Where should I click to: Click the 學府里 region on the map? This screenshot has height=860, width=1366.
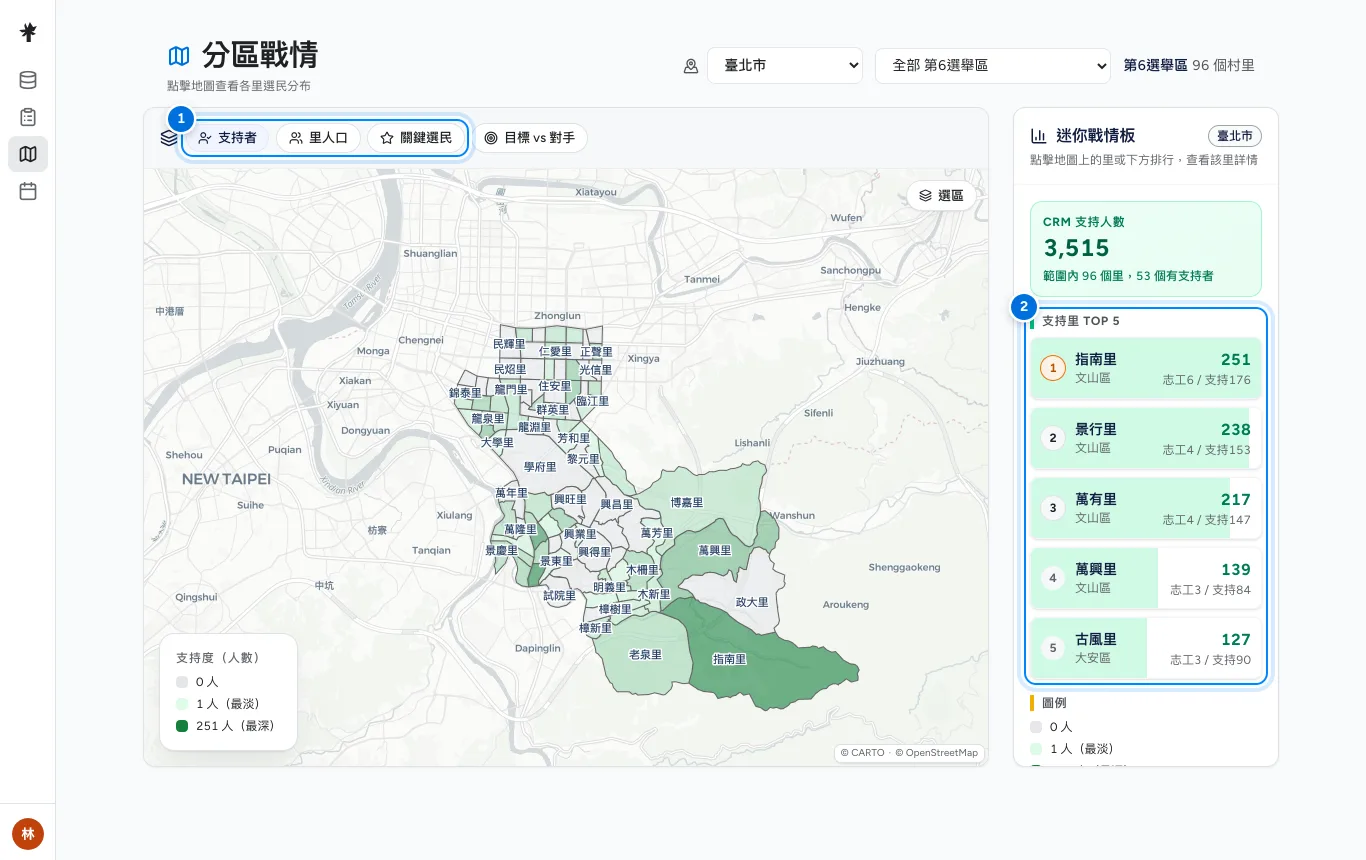pyautogui.click(x=540, y=467)
